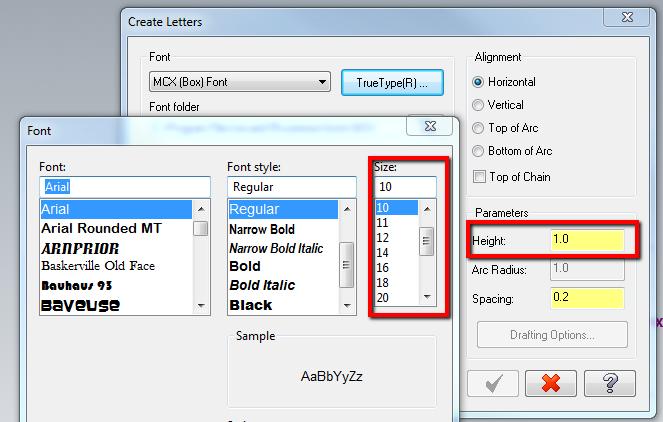Select Arial in font list
The width and height of the screenshot is (663, 422).
click(x=116, y=209)
